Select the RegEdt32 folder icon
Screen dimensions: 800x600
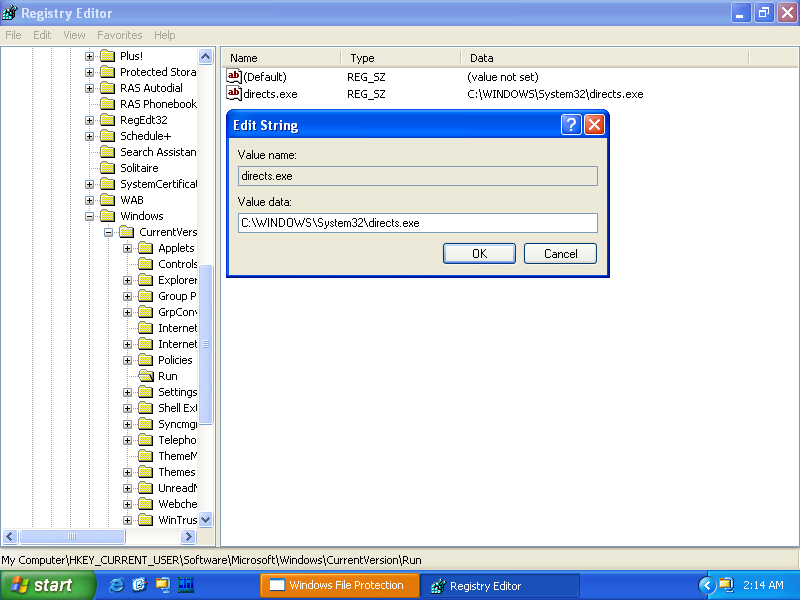[x=107, y=120]
